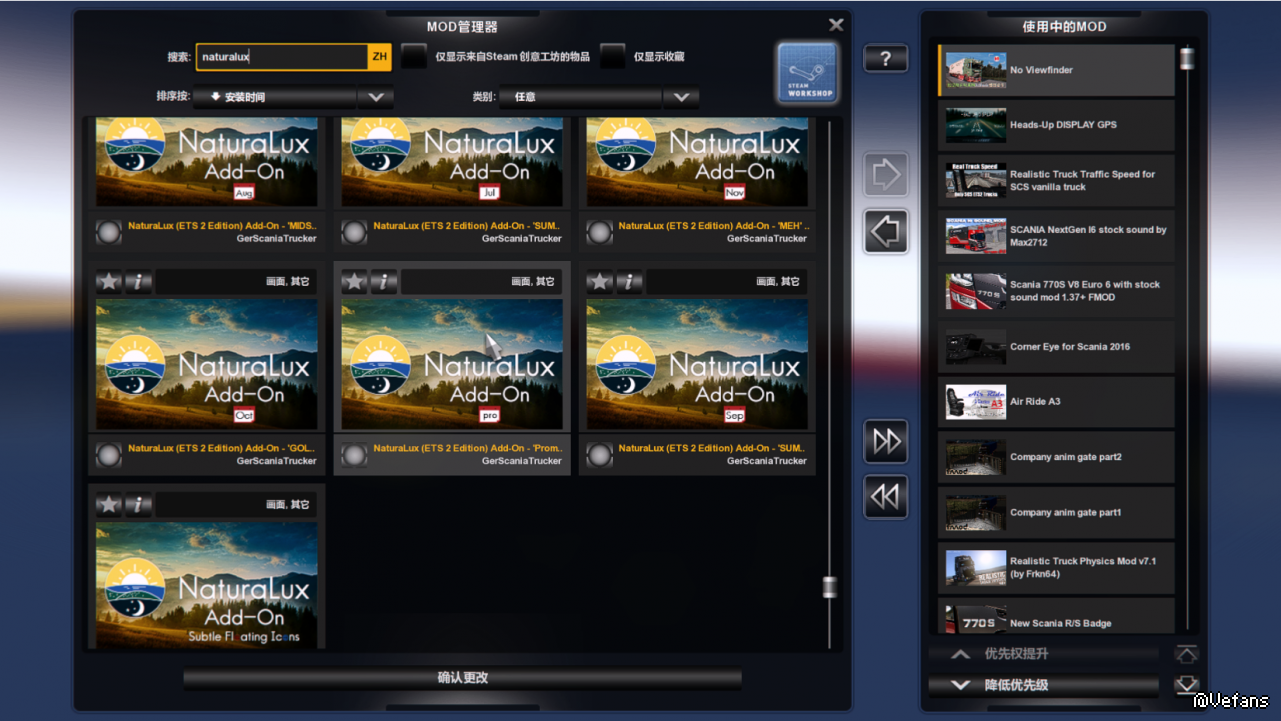Toggle the NaturaLux 'GOL' add-on status circle

tap(109, 455)
